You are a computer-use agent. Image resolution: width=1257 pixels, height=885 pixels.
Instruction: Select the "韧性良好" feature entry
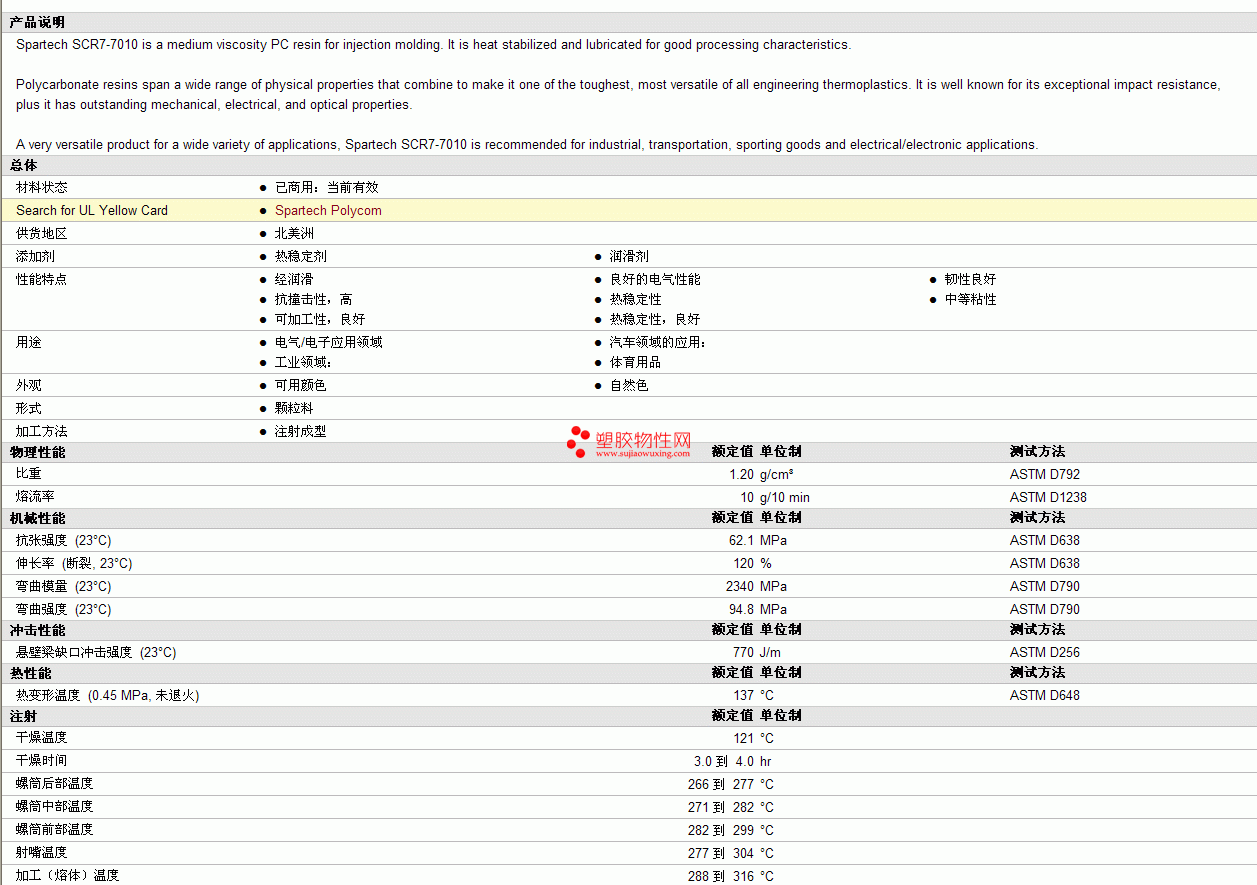(970, 279)
